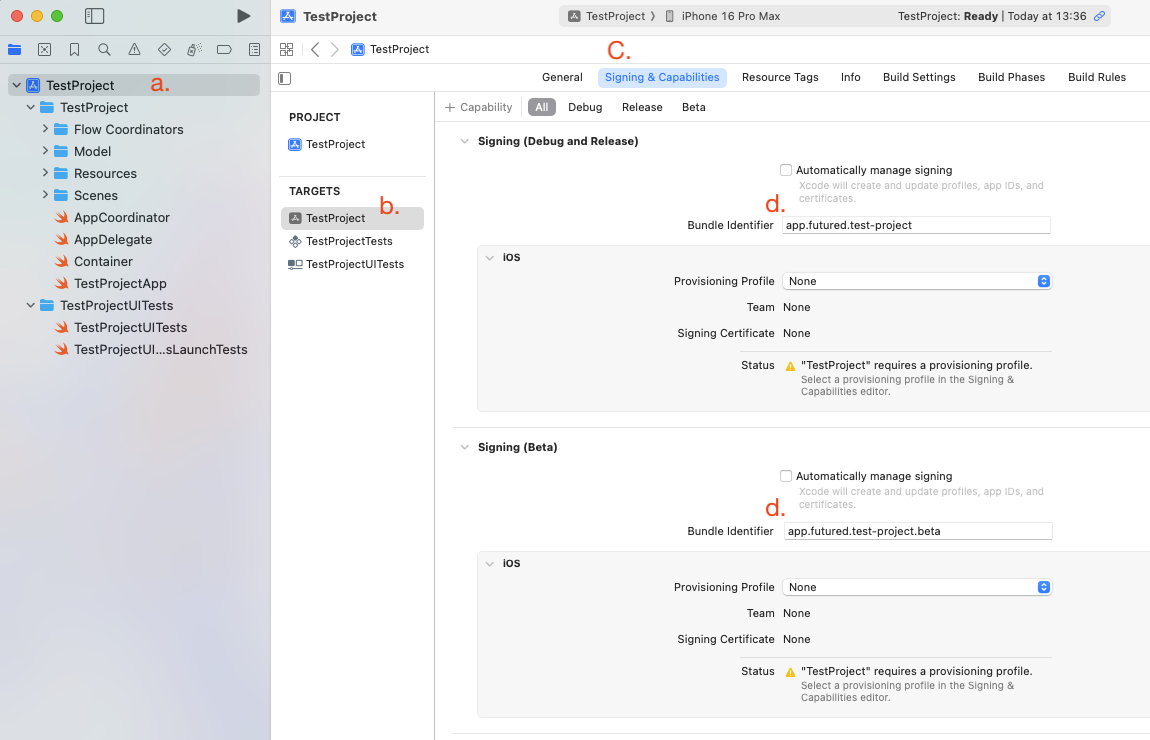The width and height of the screenshot is (1150, 740).
Task: Open the report navigator
Action: pyautogui.click(x=254, y=49)
